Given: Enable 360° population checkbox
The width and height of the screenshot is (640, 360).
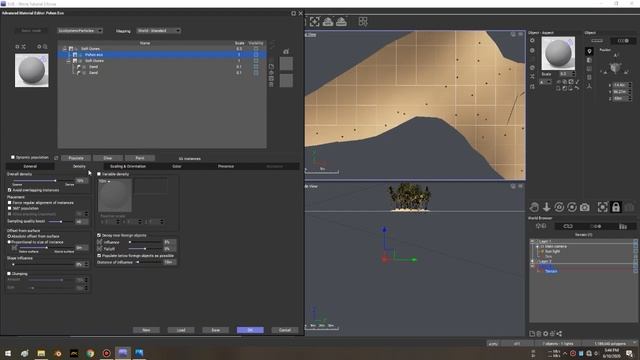Looking at the screenshot, I should [x=9, y=208].
